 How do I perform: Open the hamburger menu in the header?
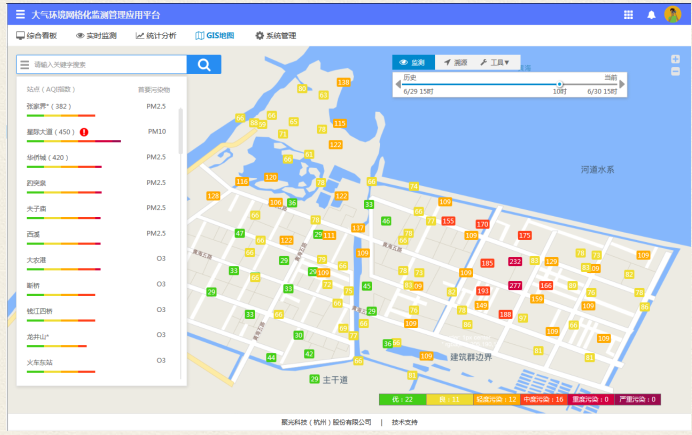coord(20,14)
